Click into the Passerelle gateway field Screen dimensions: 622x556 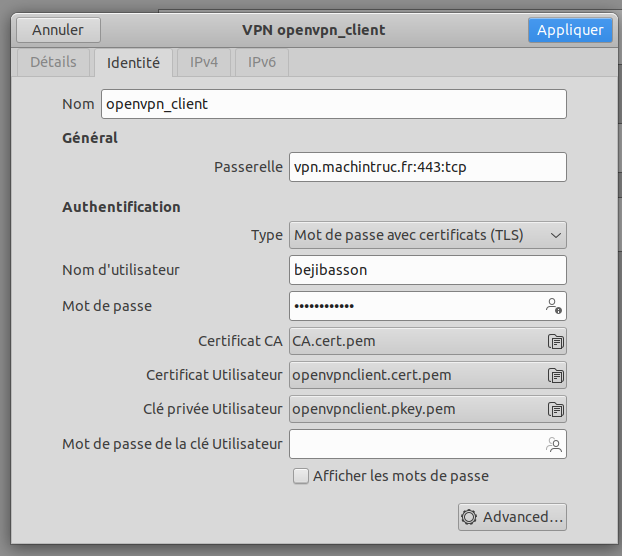[x=428, y=167]
